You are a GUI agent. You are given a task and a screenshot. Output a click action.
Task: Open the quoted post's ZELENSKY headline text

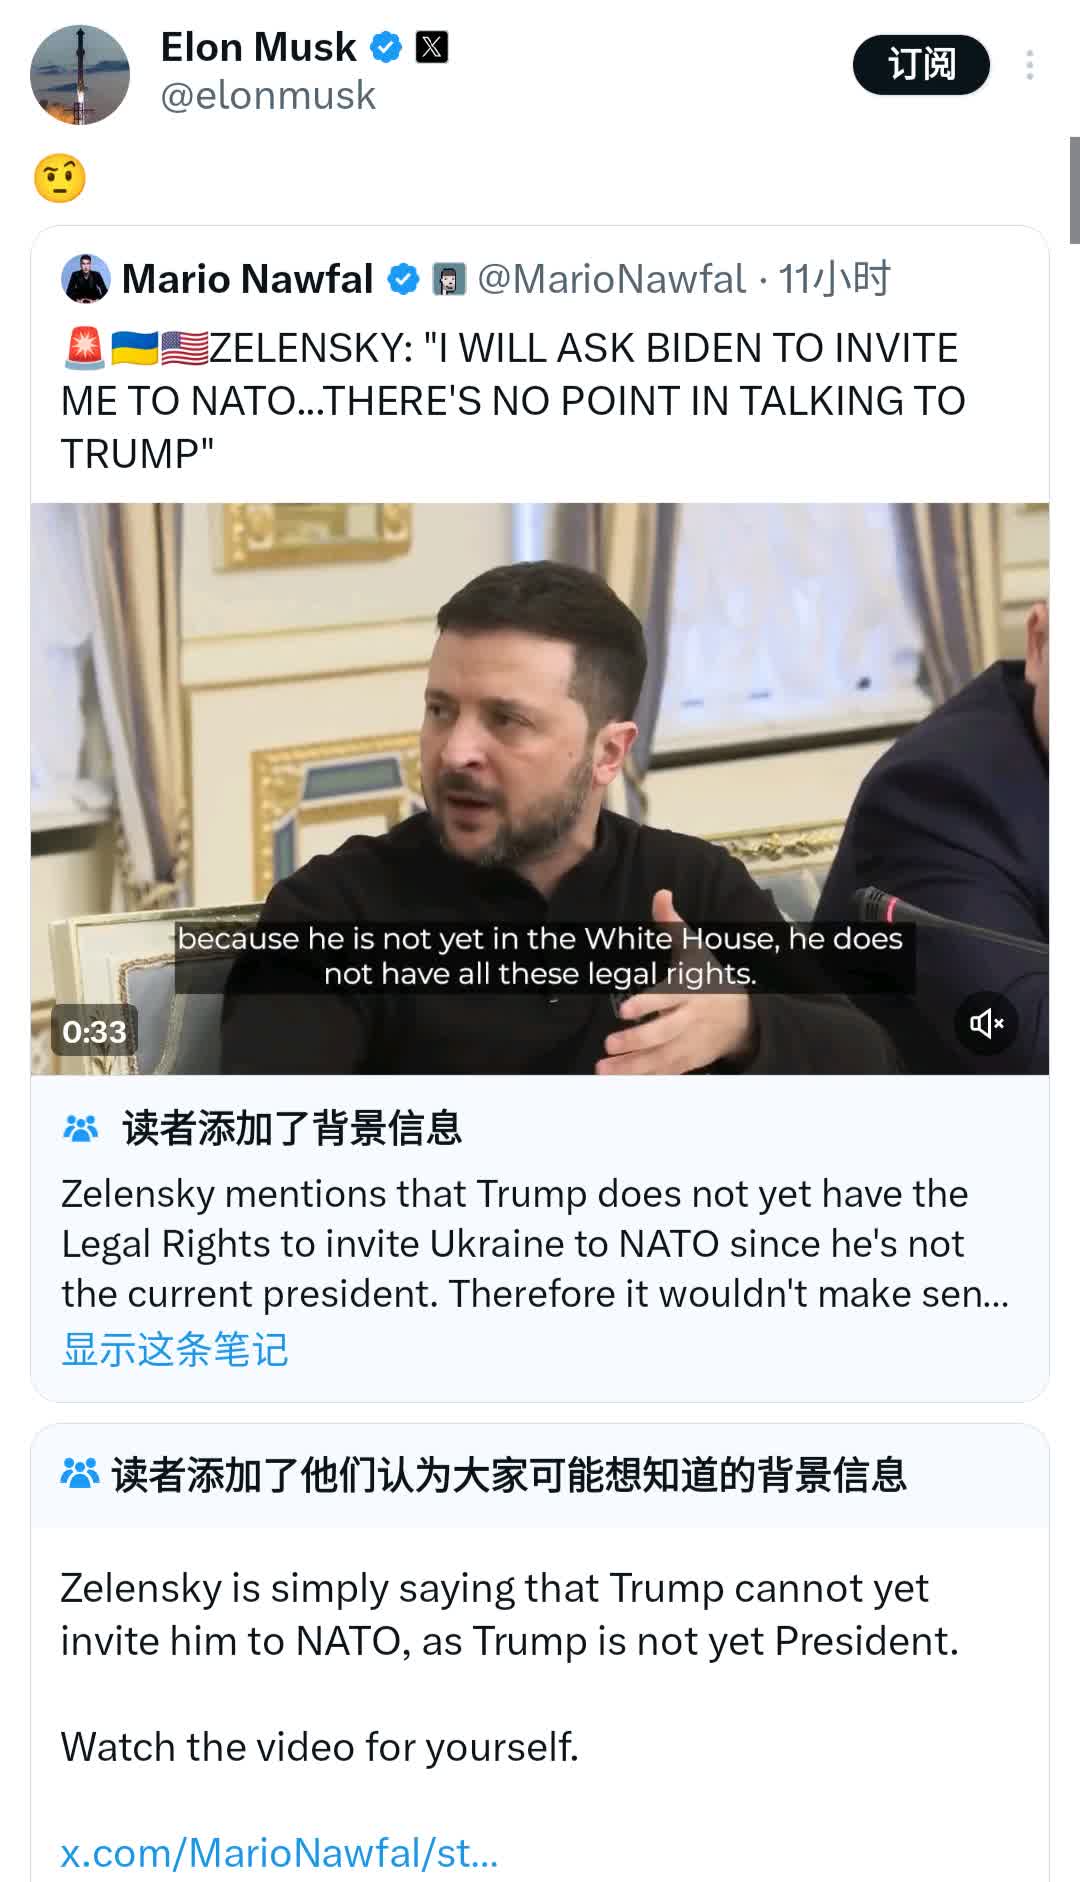pyautogui.click(x=513, y=401)
